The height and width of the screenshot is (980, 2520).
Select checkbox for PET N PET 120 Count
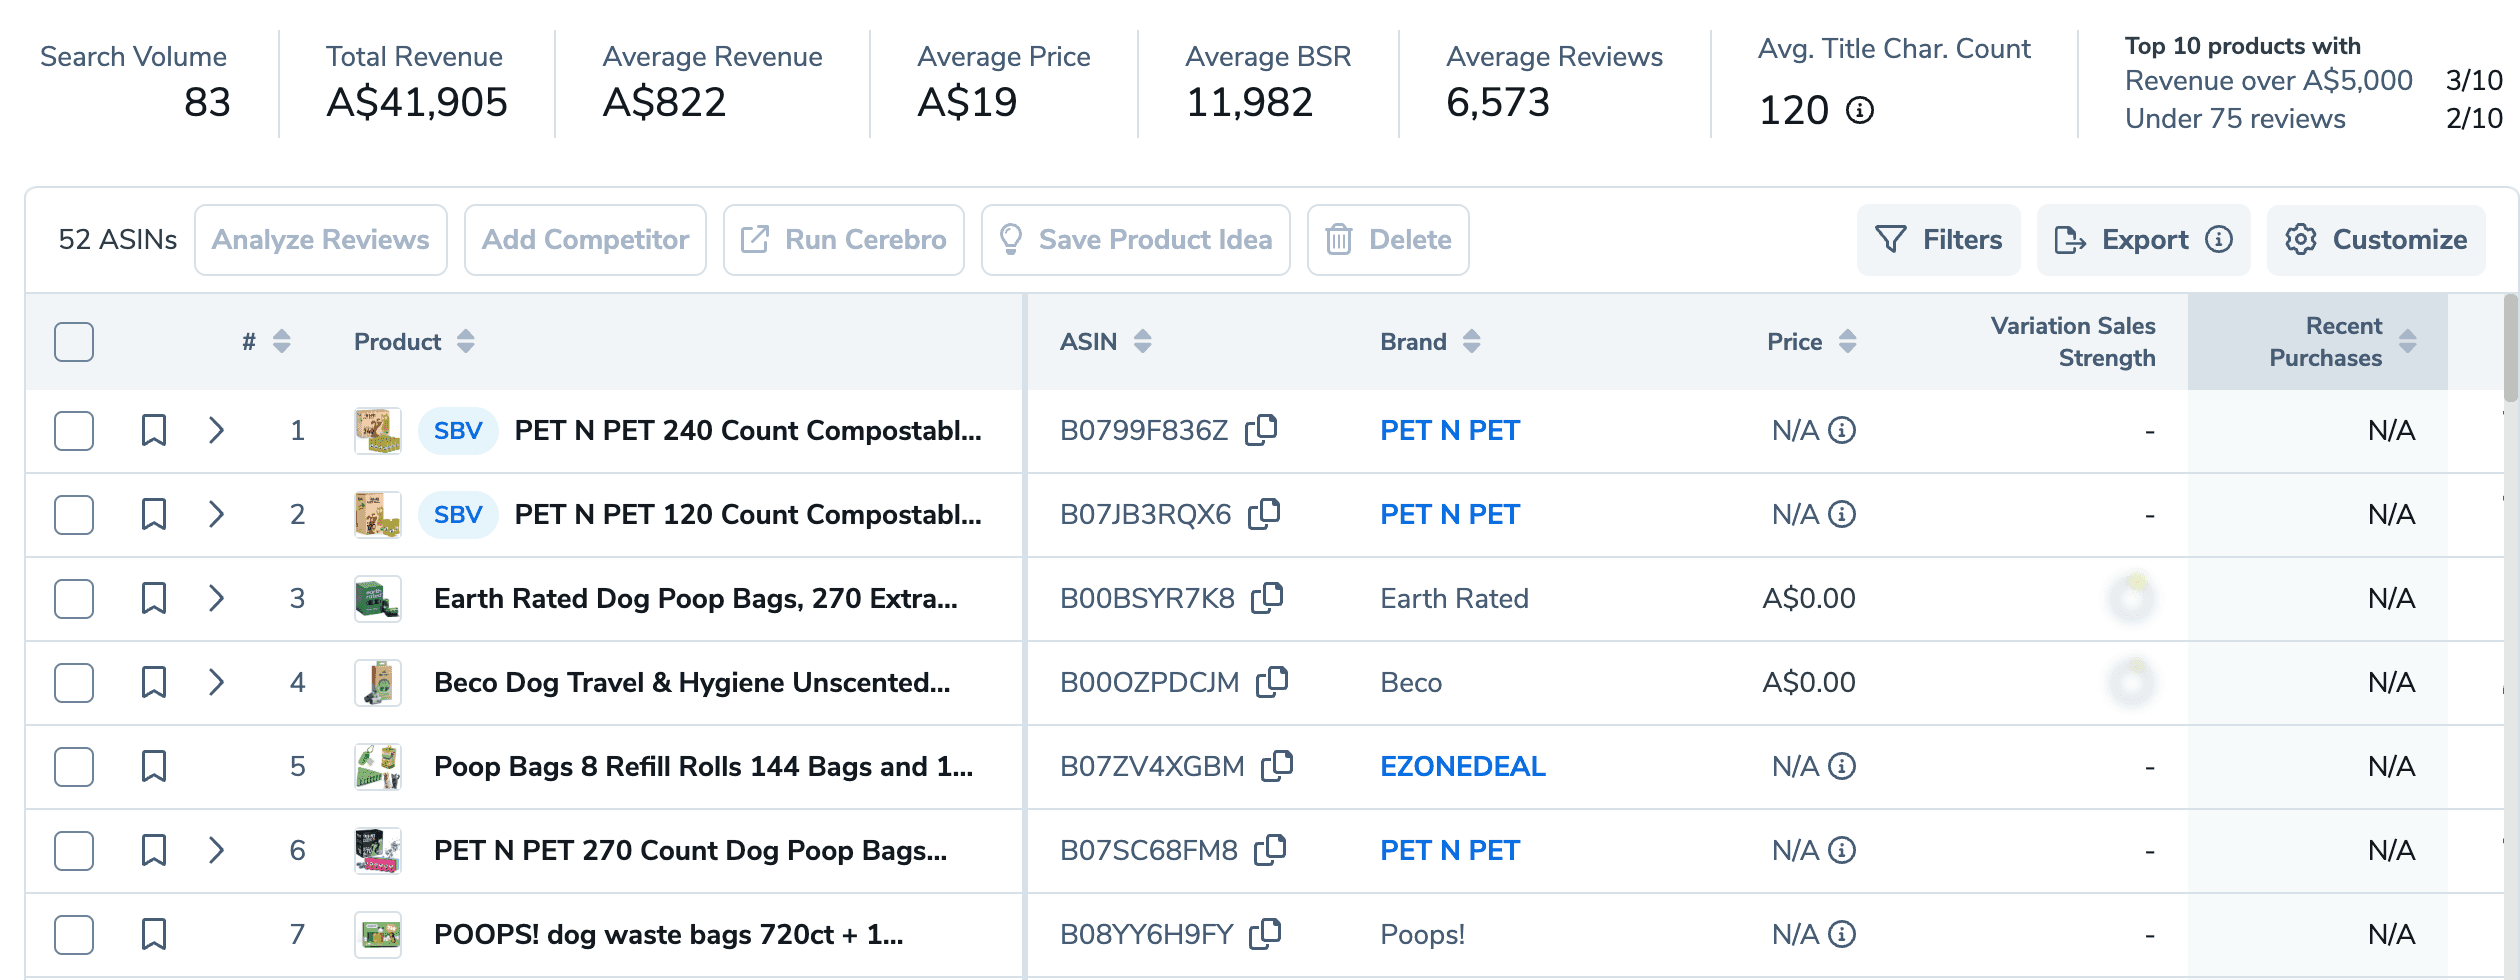tap(74, 514)
